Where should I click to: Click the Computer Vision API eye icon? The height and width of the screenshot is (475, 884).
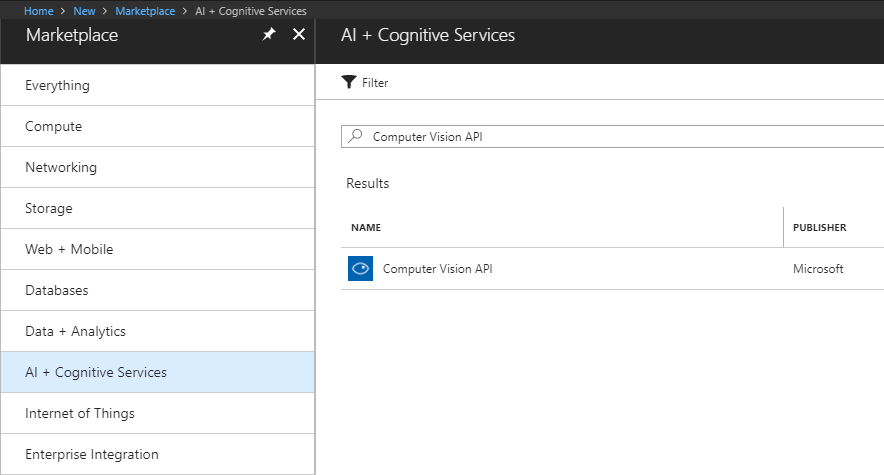pos(360,269)
